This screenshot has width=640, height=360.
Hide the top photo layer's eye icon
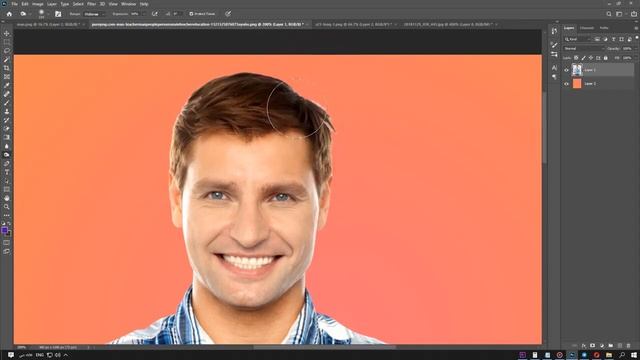(566, 70)
